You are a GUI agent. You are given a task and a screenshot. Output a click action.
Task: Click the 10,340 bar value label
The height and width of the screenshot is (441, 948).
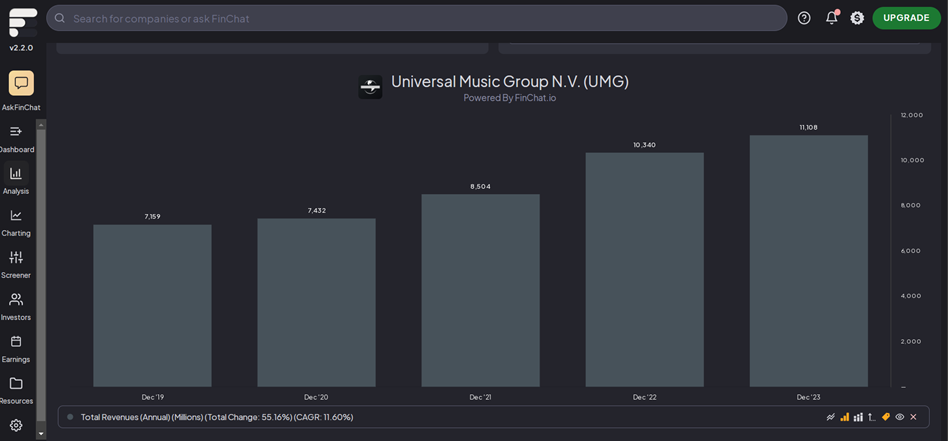click(x=644, y=145)
